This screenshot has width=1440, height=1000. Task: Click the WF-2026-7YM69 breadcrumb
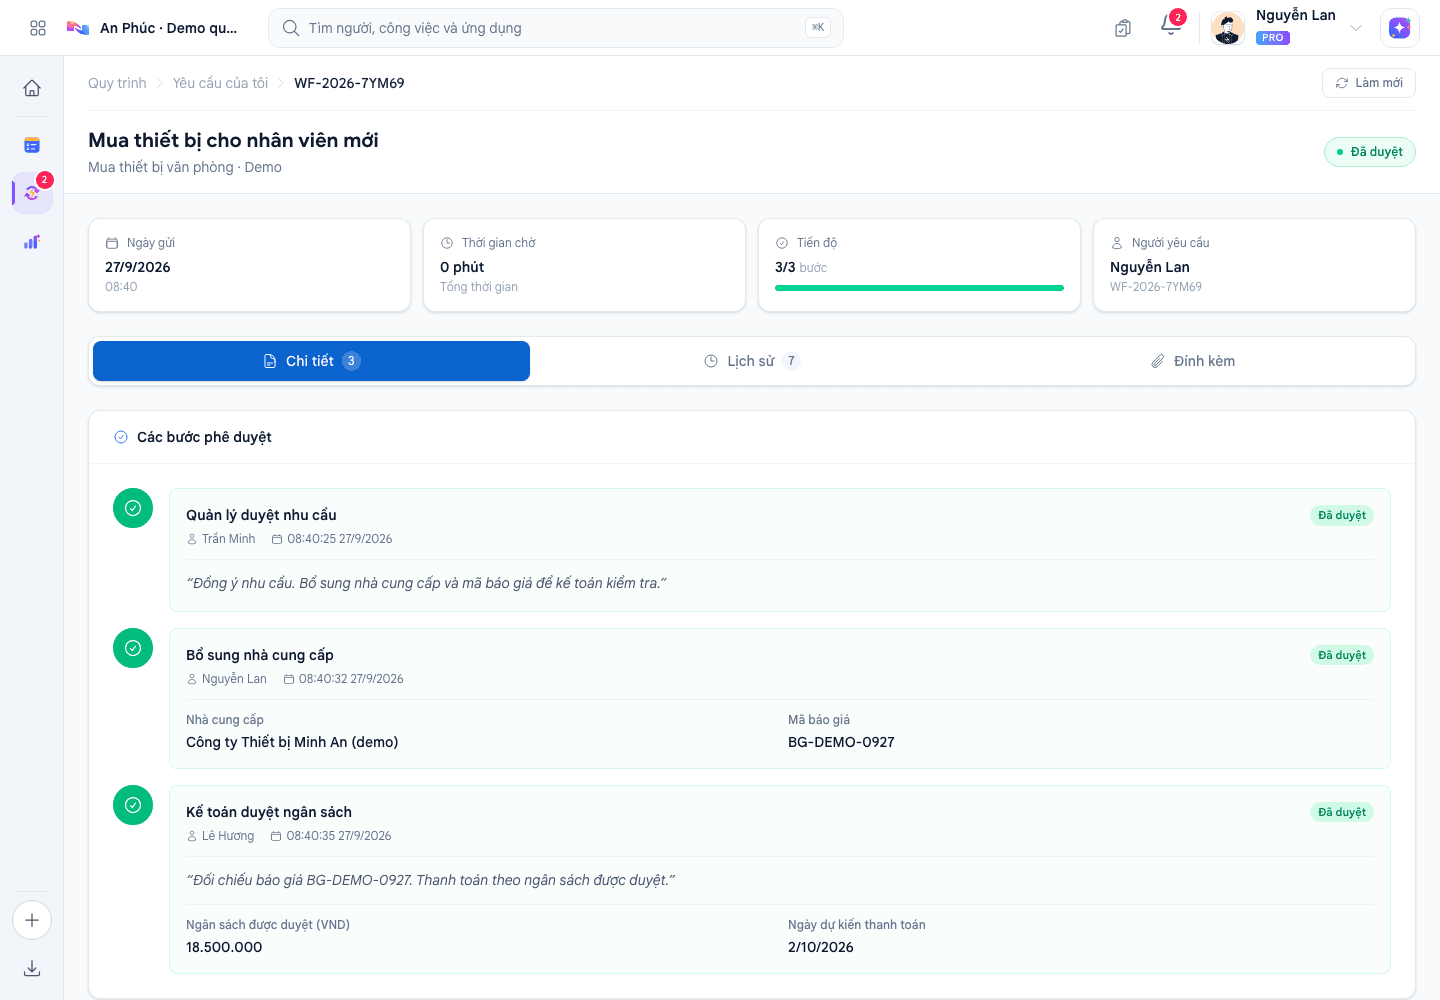[x=349, y=83]
